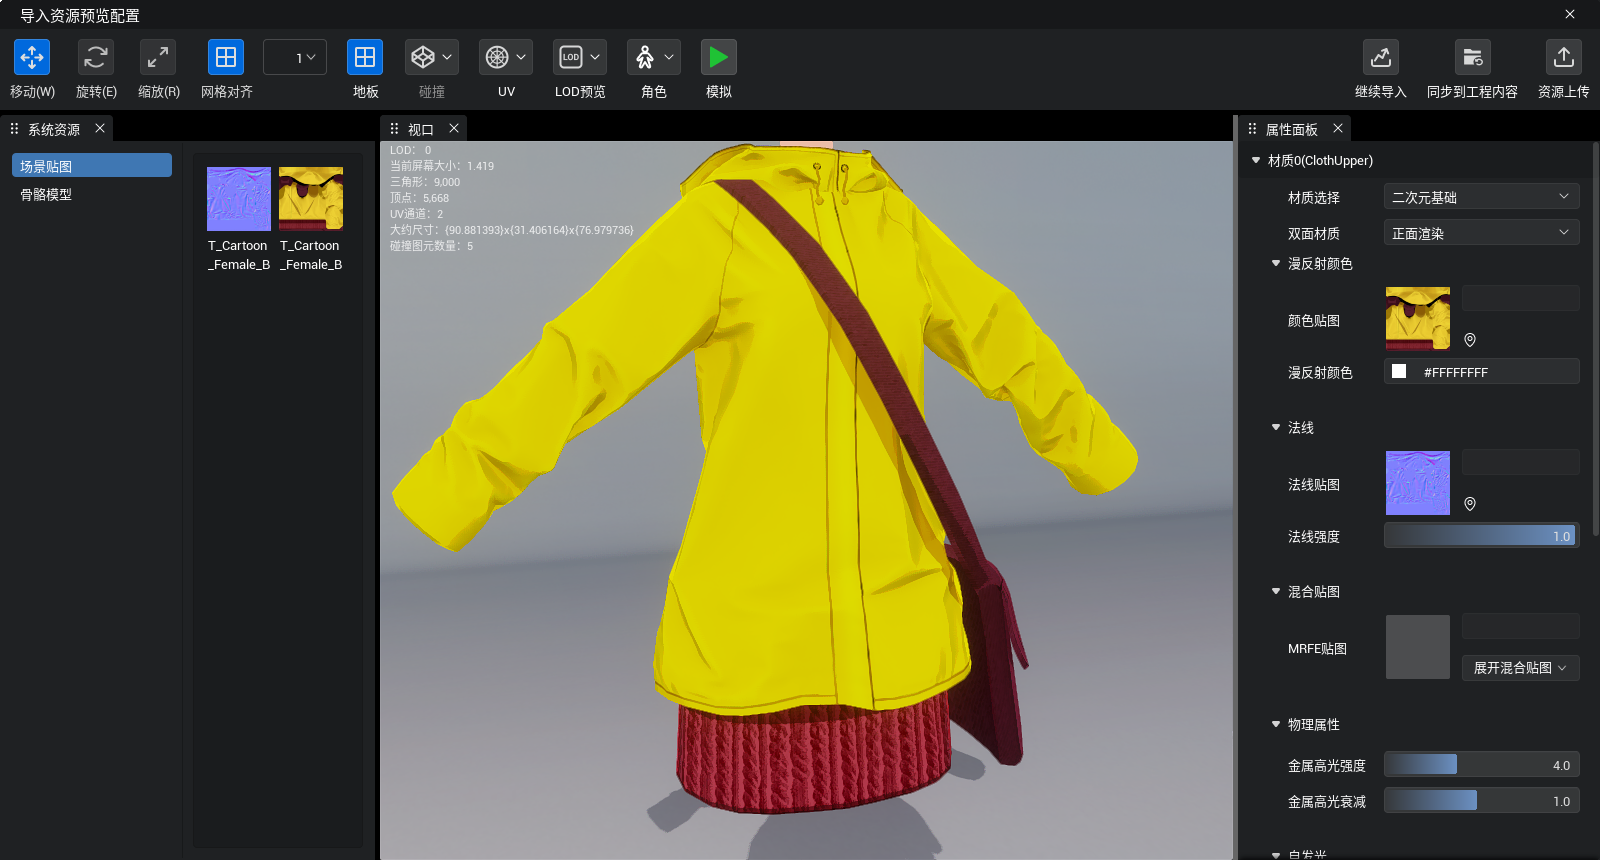Select the yellow coat texture thumbnail
Image resolution: width=1600 pixels, height=860 pixels.
[x=311, y=199]
